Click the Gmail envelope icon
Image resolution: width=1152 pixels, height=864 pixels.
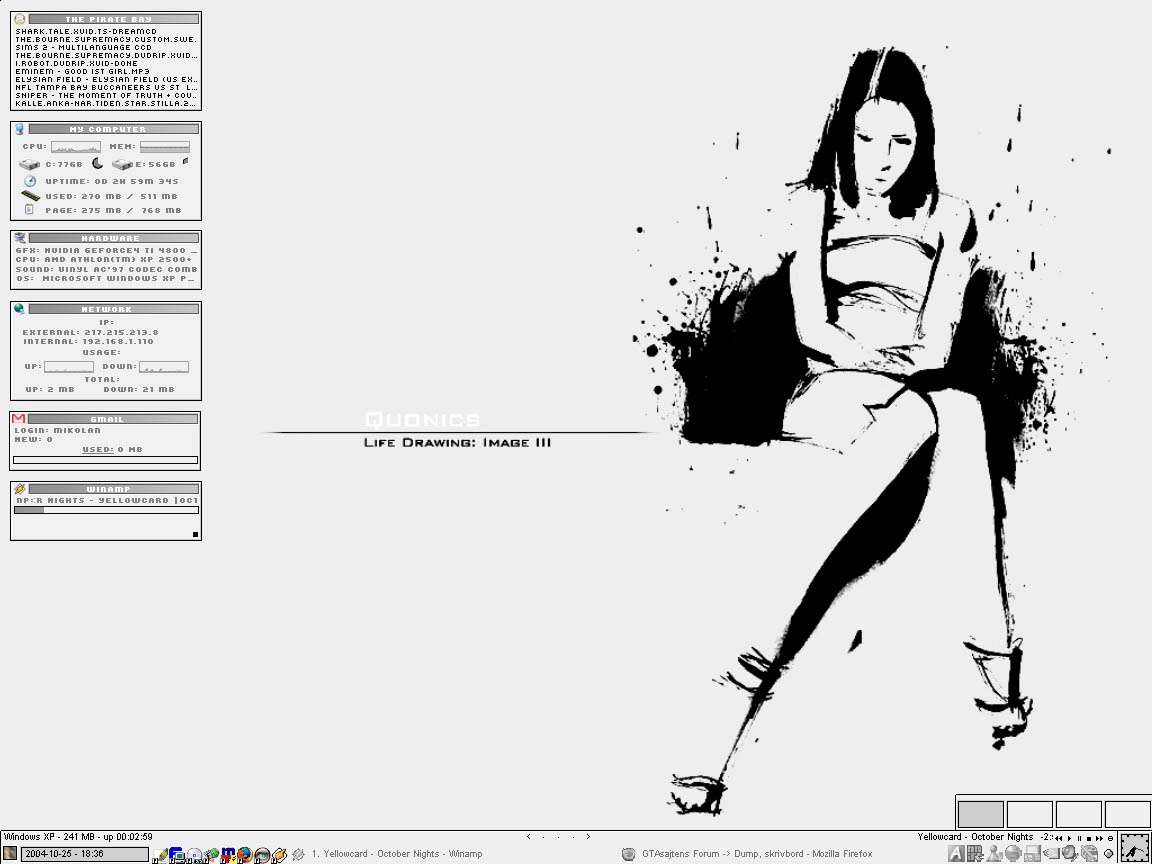19,419
